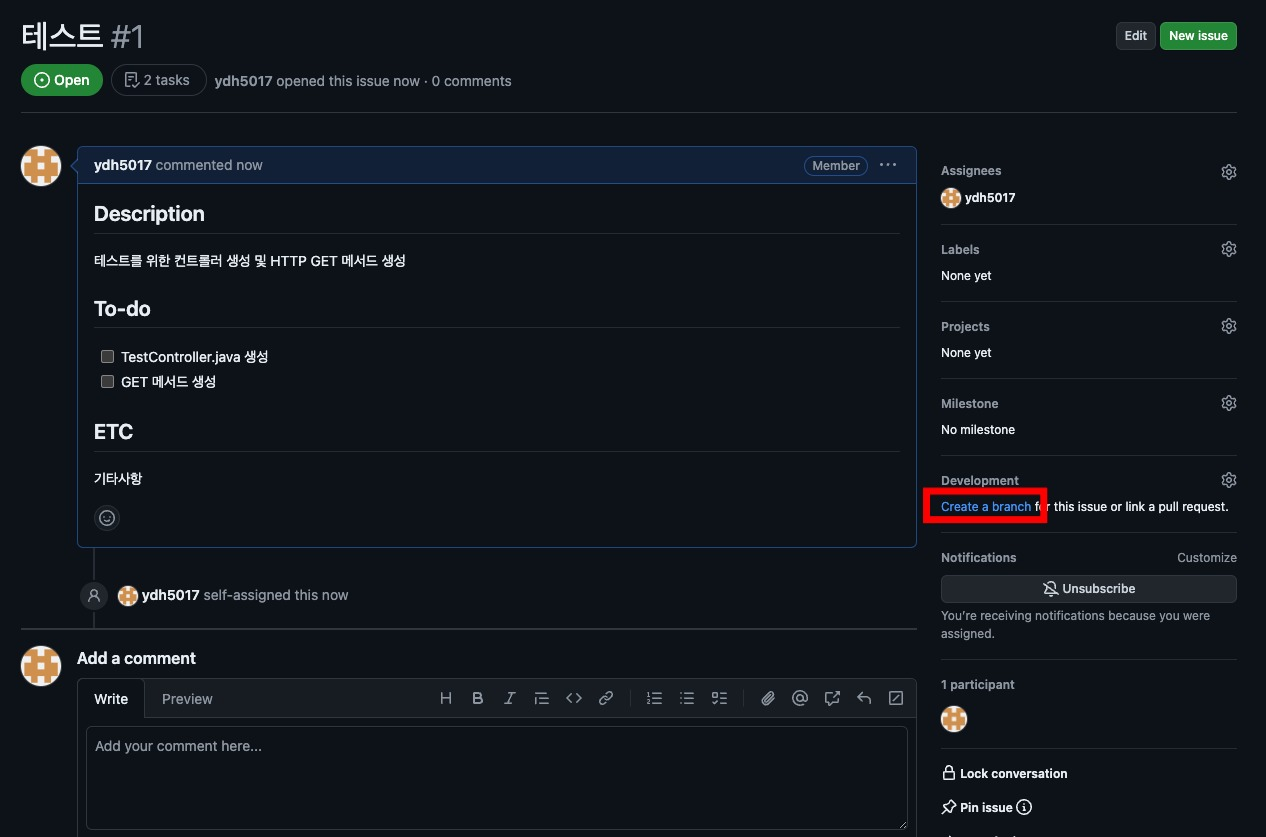Image resolution: width=1266 pixels, height=837 pixels.
Task: Add a task list using the toolbar icon
Action: [719, 698]
